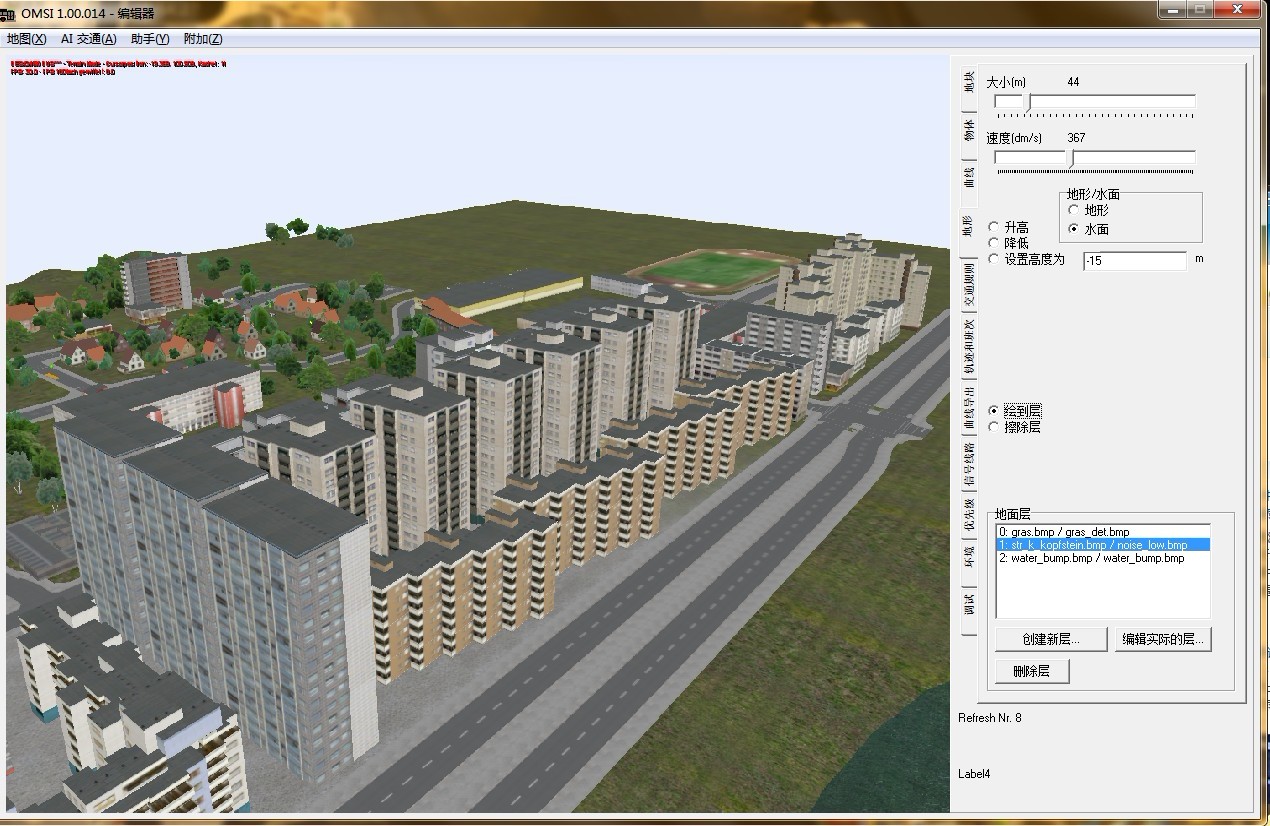
Task: Open the 环境 vertical tab
Action: pyautogui.click(x=968, y=557)
